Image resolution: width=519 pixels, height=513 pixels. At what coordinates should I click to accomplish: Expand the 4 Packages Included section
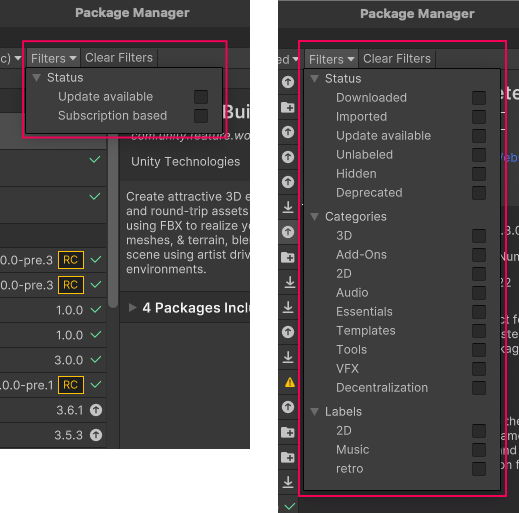pyautogui.click(x=133, y=307)
